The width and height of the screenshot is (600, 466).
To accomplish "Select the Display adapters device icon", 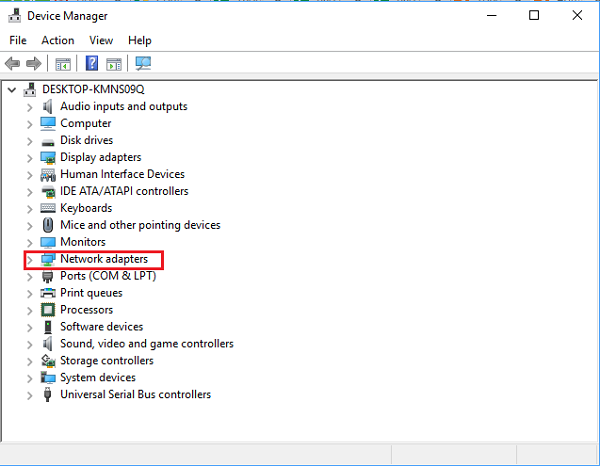I will tap(48, 157).
